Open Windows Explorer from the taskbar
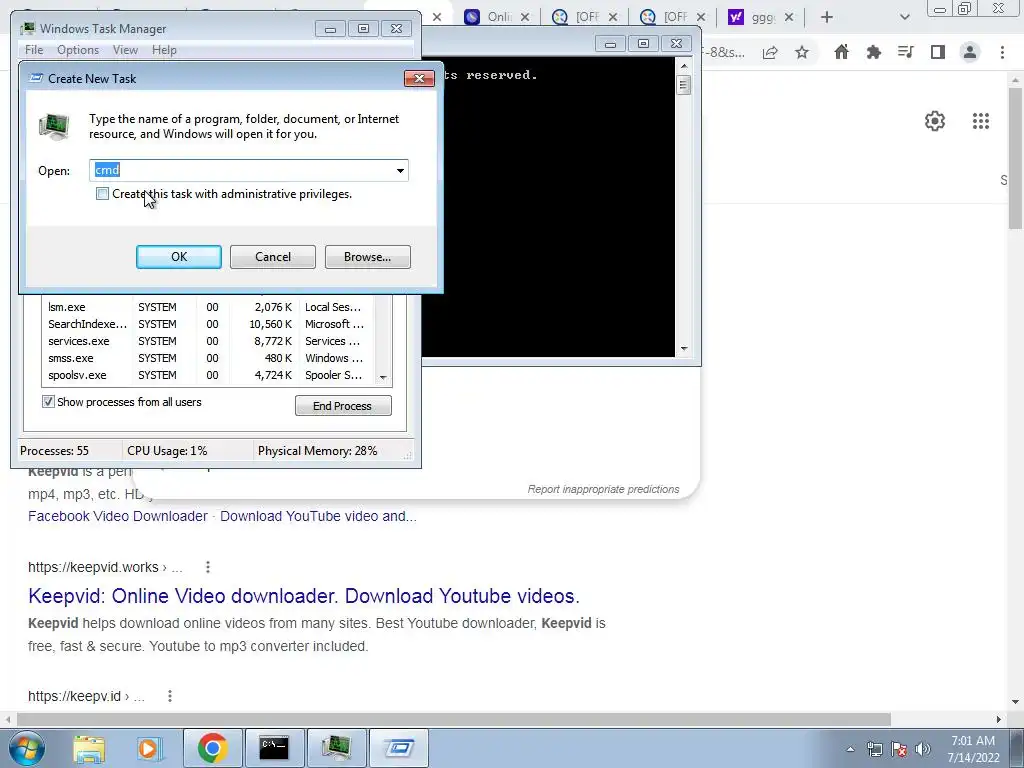The height and width of the screenshot is (768, 1024). [x=89, y=748]
